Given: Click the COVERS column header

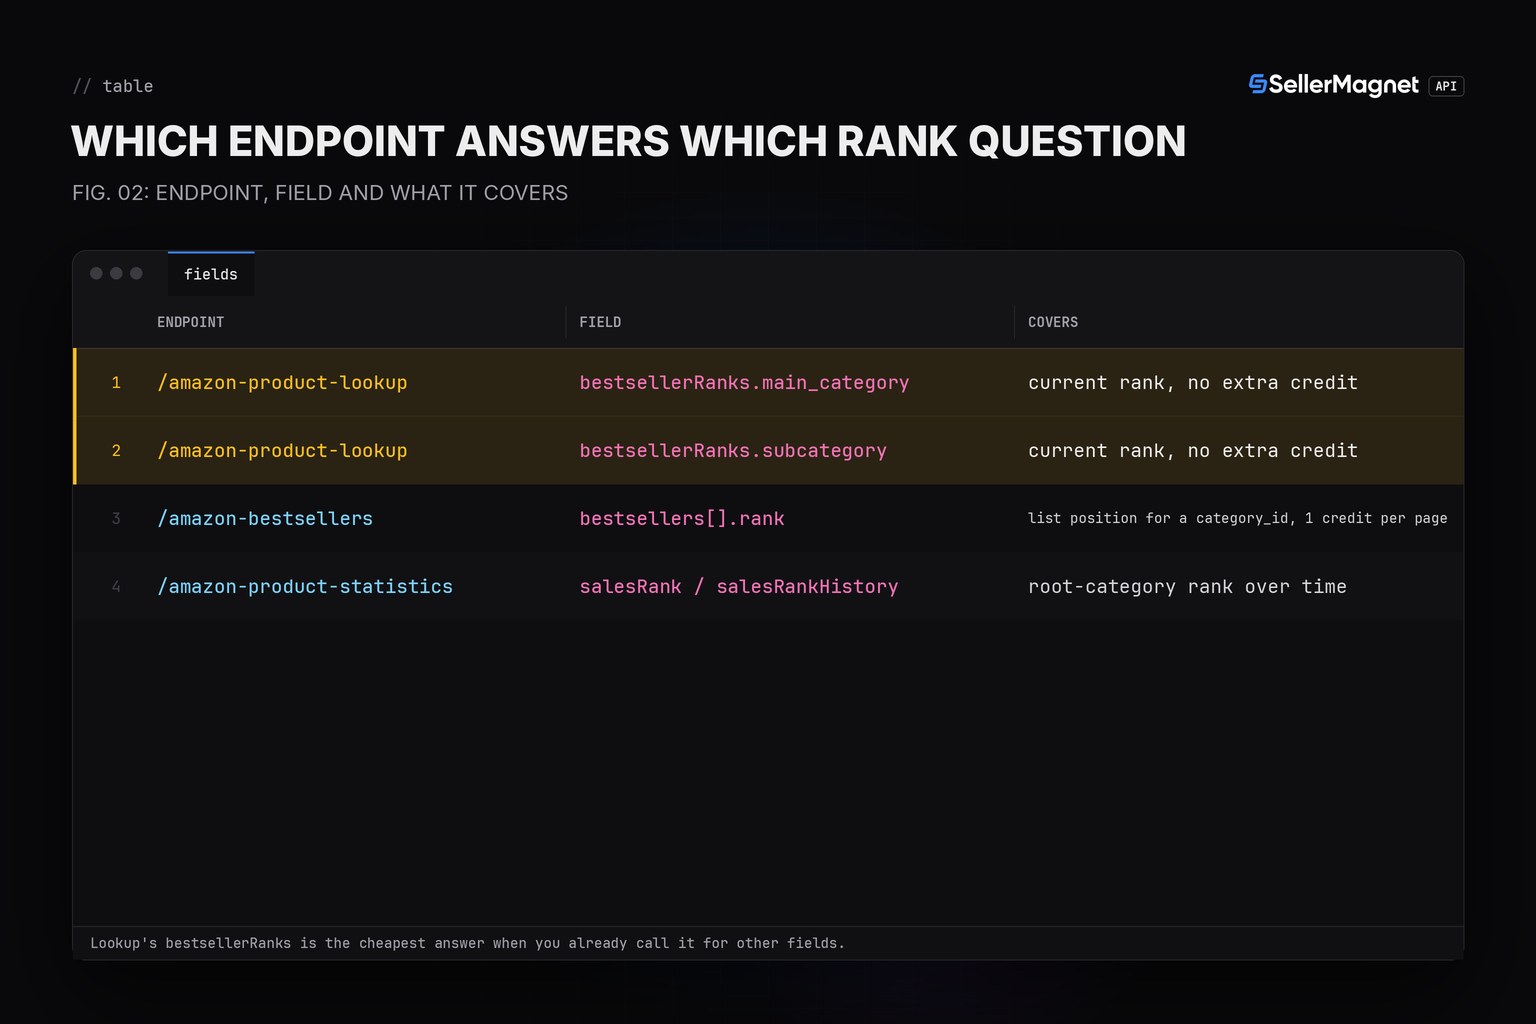Looking at the screenshot, I should 1053,322.
